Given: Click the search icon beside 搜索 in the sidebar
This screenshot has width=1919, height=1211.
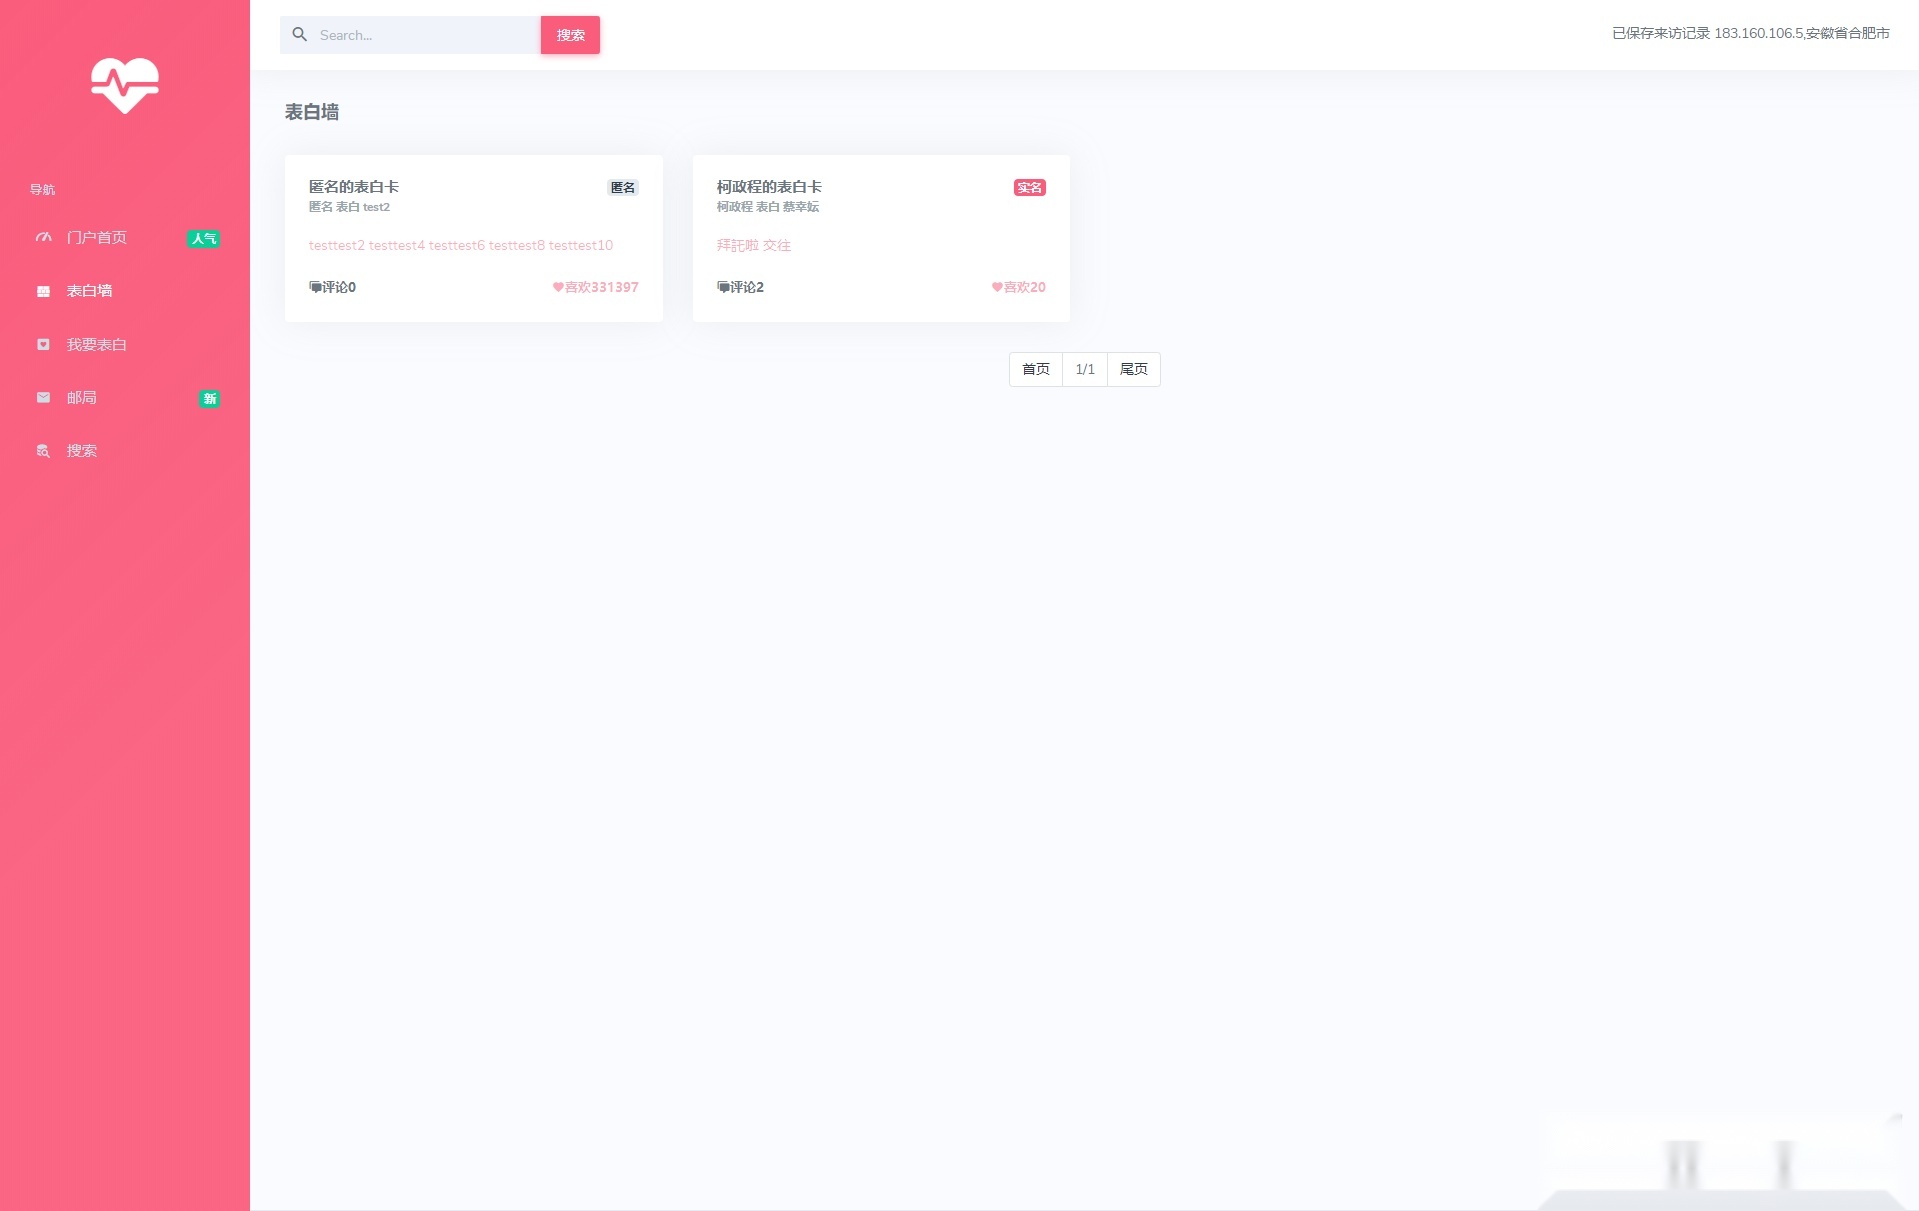Looking at the screenshot, I should [x=43, y=451].
